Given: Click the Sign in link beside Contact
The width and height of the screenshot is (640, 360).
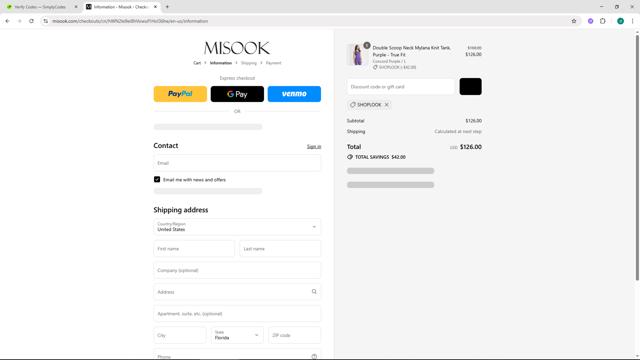Looking at the screenshot, I should tap(314, 147).
